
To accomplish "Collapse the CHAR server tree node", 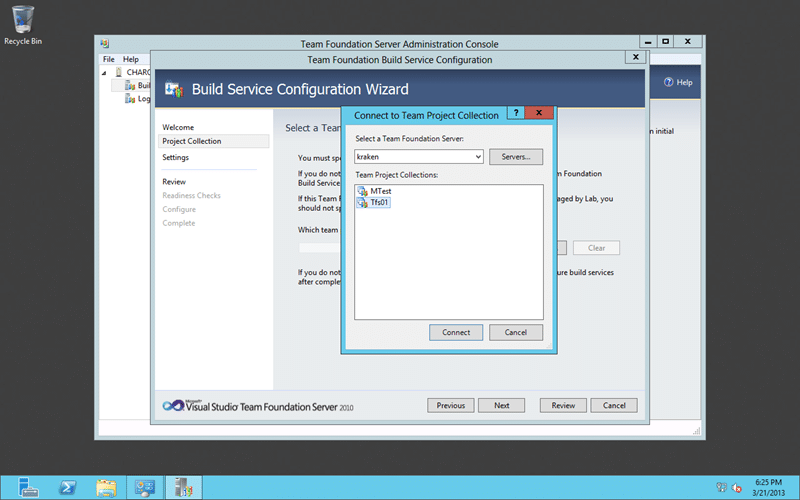I will pos(104,72).
